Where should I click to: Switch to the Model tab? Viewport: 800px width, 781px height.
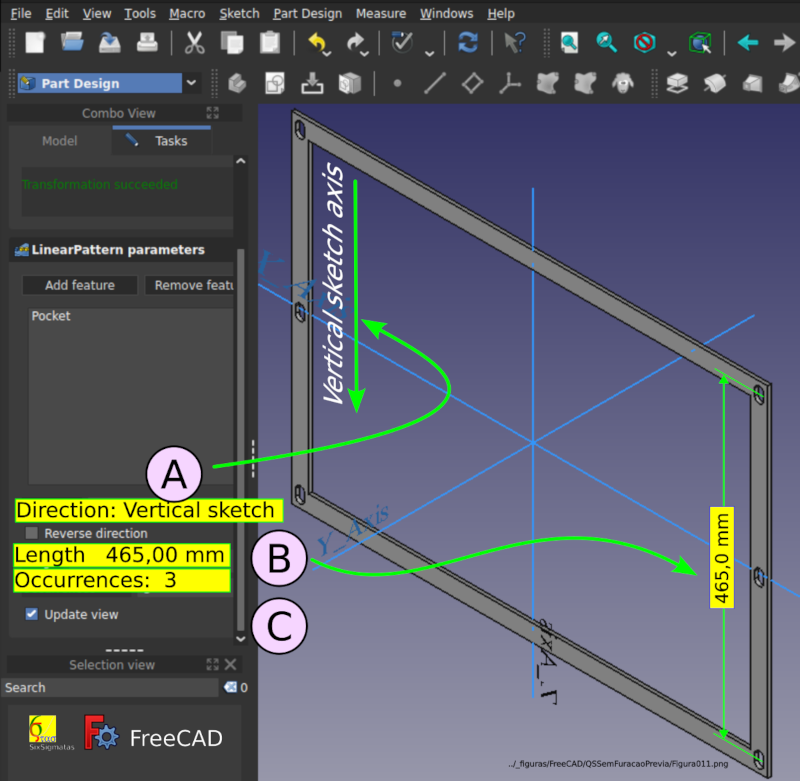pyautogui.click(x=60, y=141)
